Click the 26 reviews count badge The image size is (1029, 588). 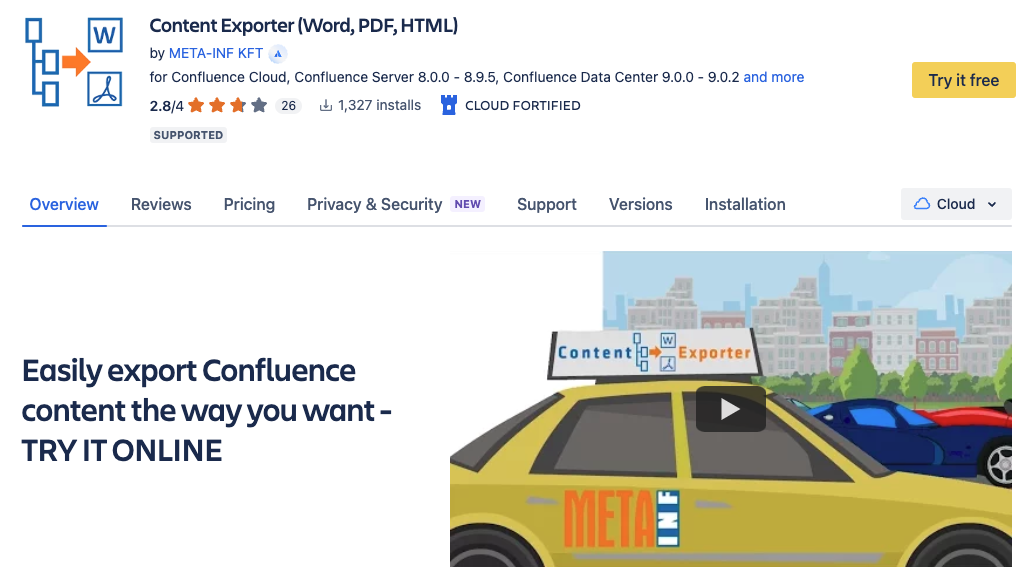tap(288, 106)
